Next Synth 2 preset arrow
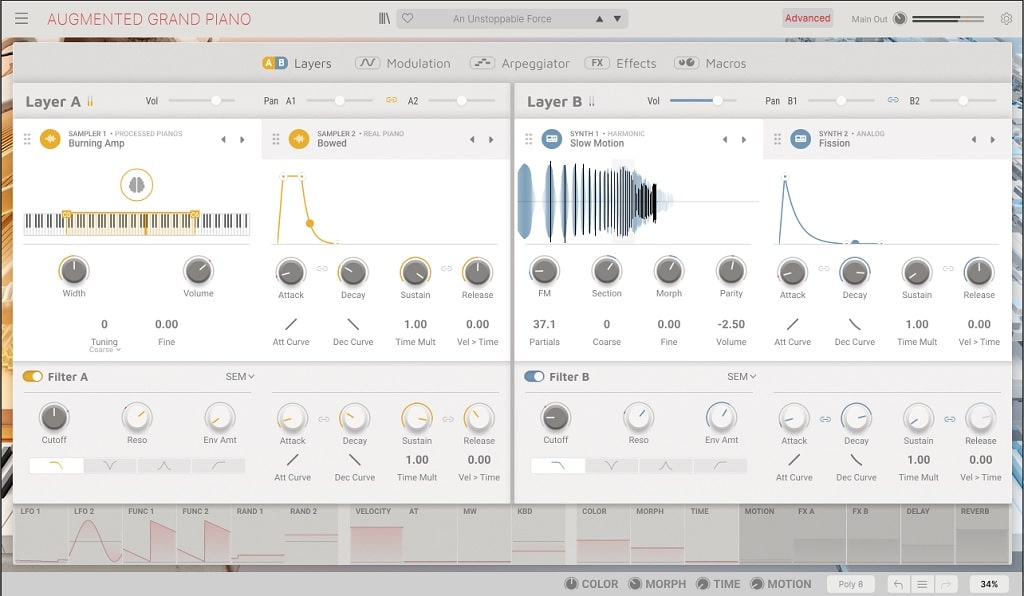1024x596 pixels. (993, 139)
